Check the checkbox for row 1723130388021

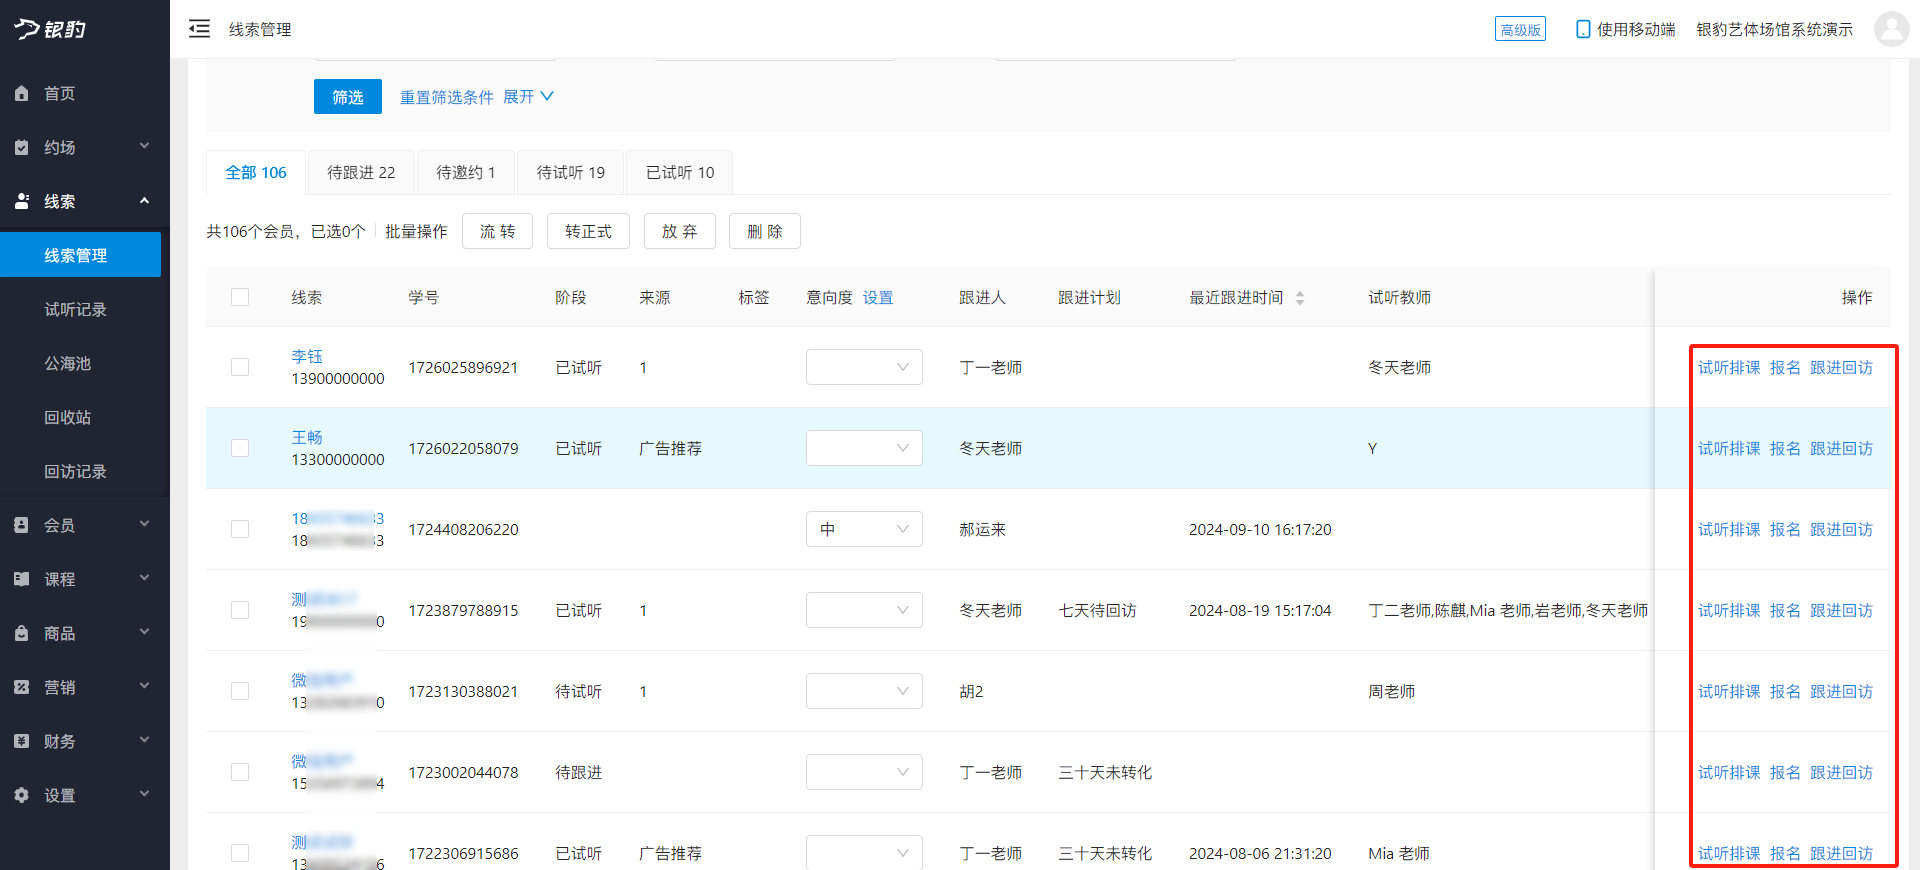pyautogui.click(x=240, y=691)
